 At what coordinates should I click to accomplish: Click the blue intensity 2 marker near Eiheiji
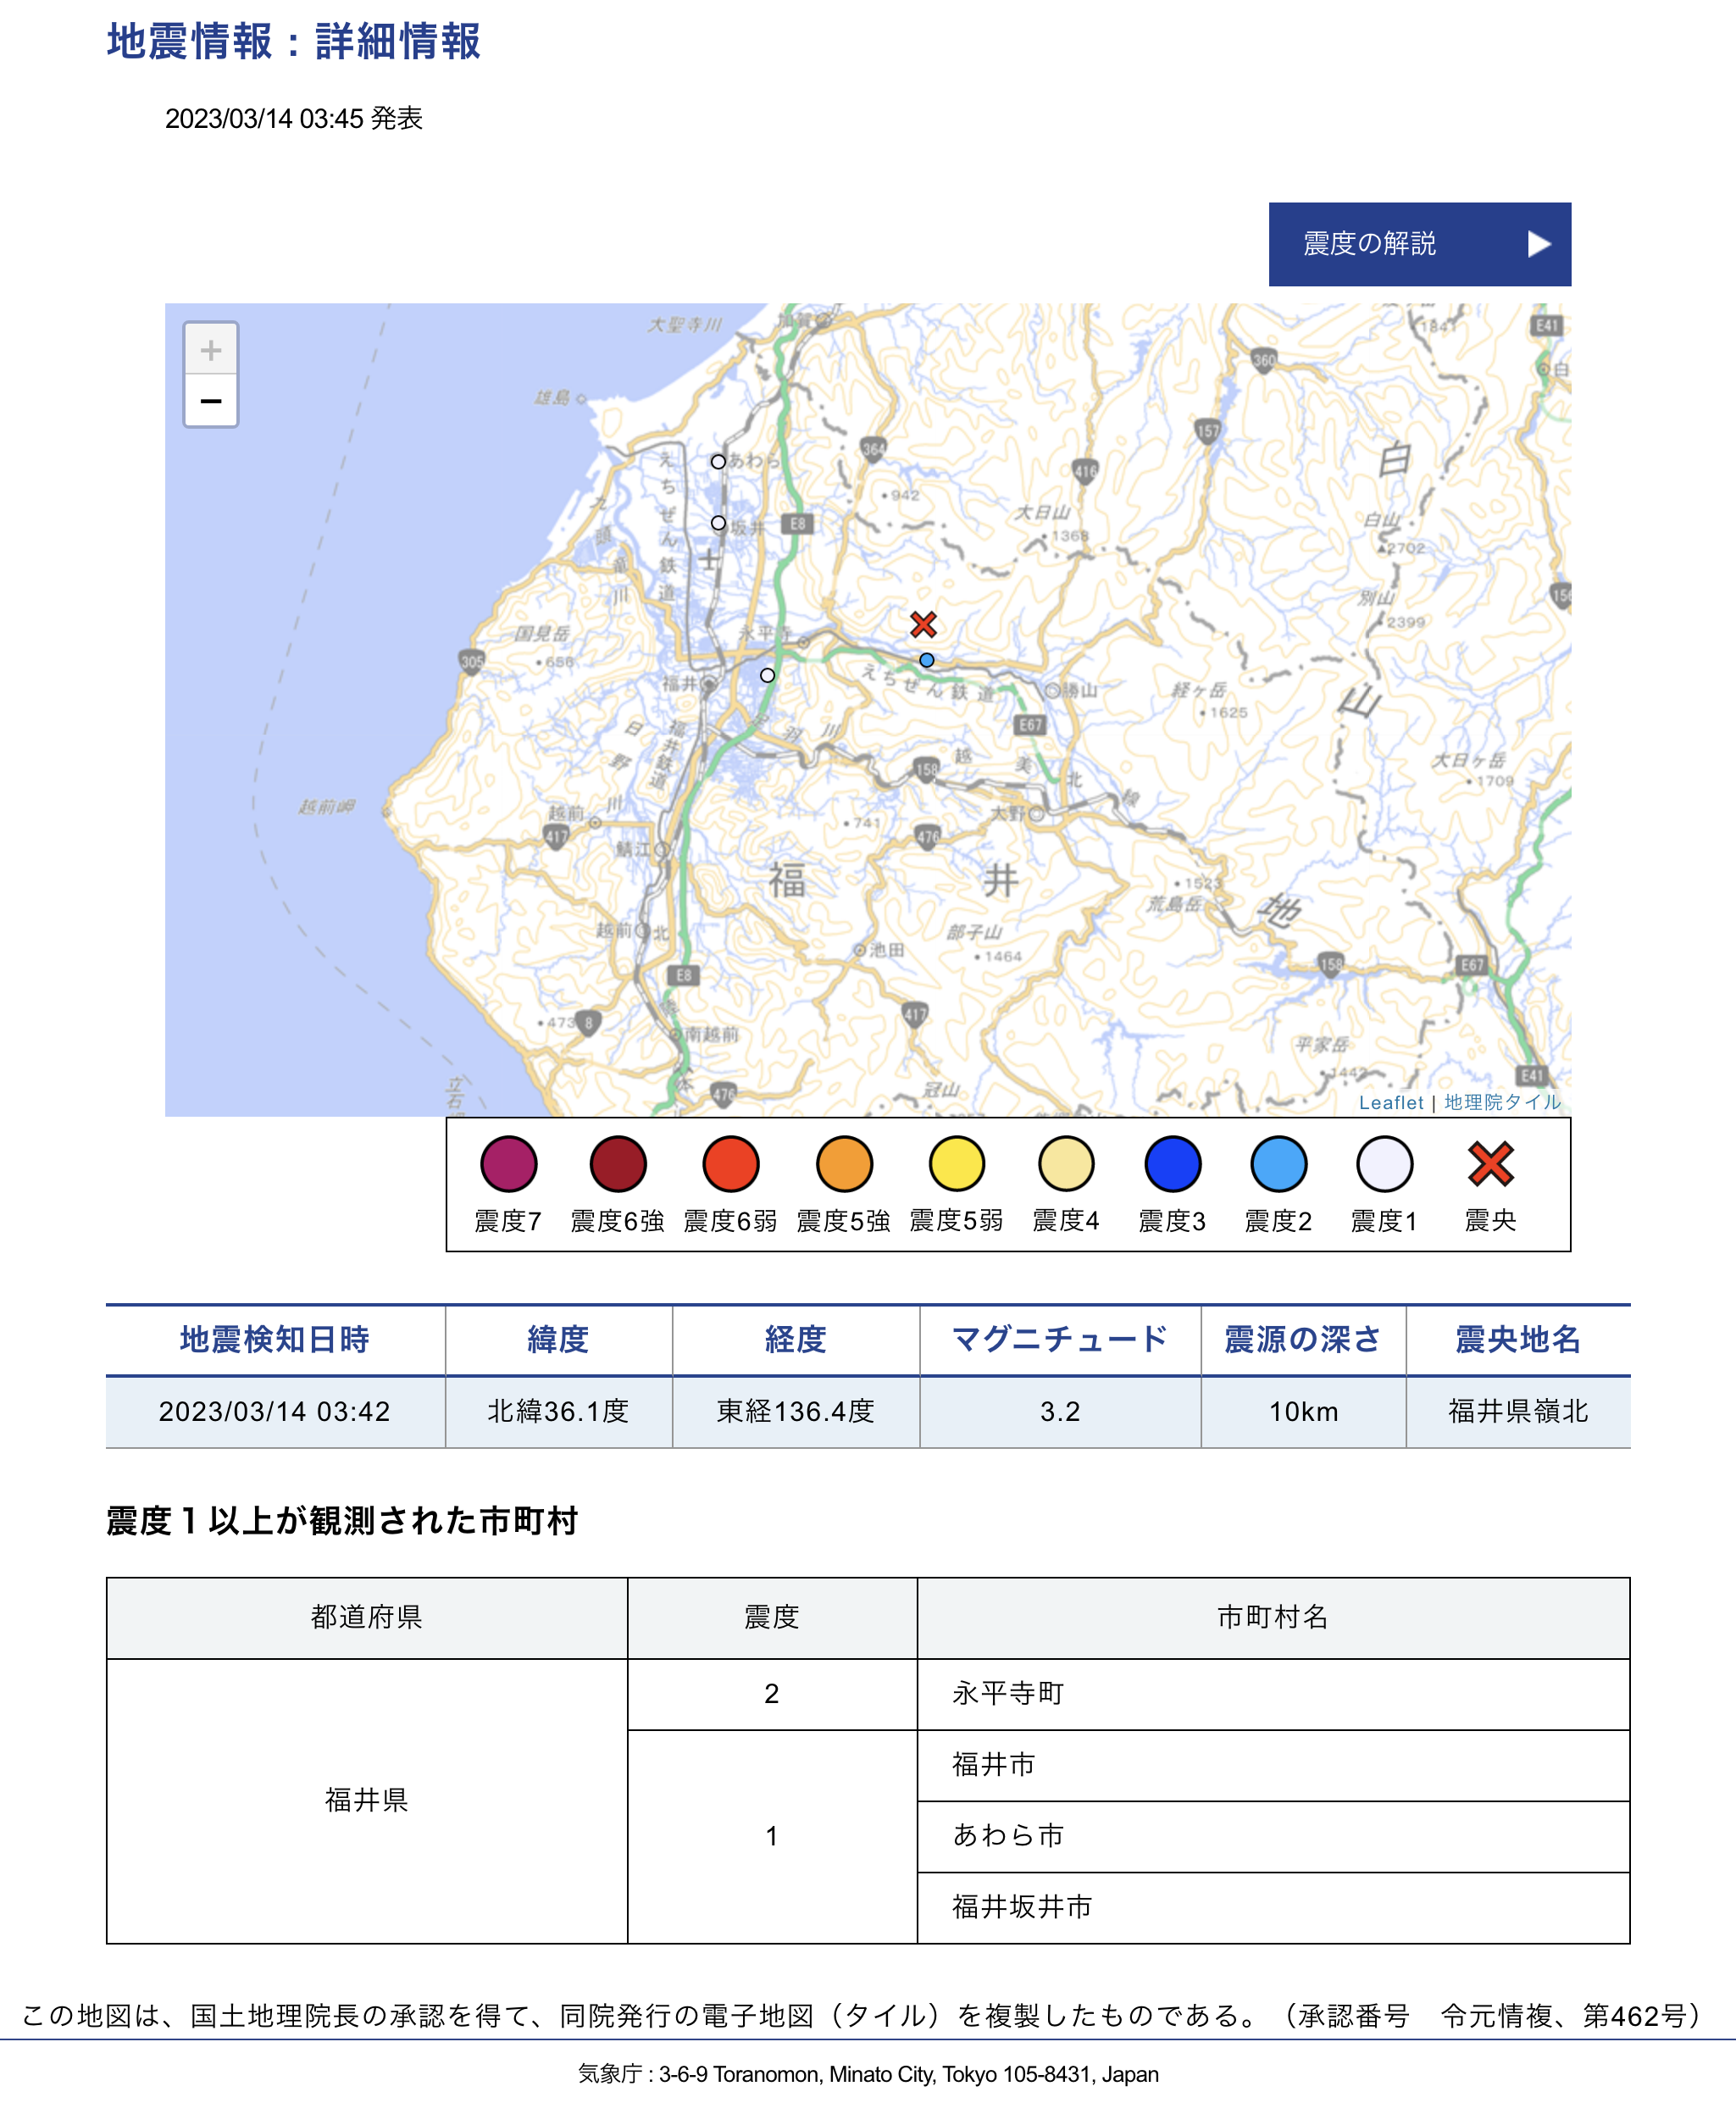pos(927,660)
